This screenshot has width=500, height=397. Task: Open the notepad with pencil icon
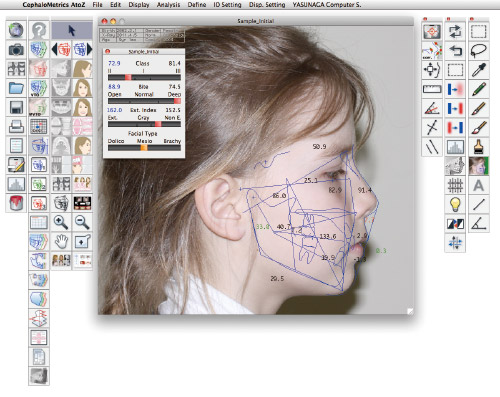(16, 165)
